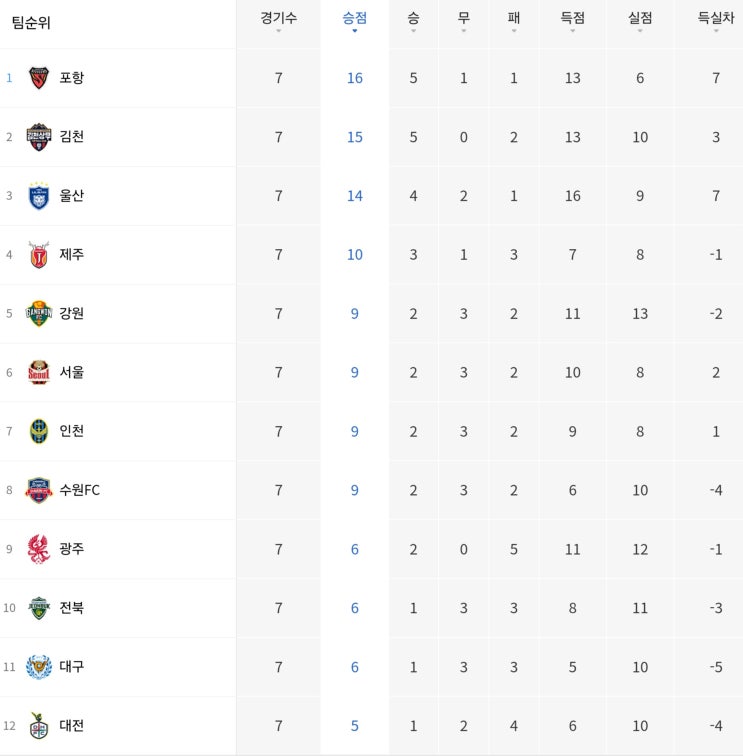Open the 대구 team name link

72,666
